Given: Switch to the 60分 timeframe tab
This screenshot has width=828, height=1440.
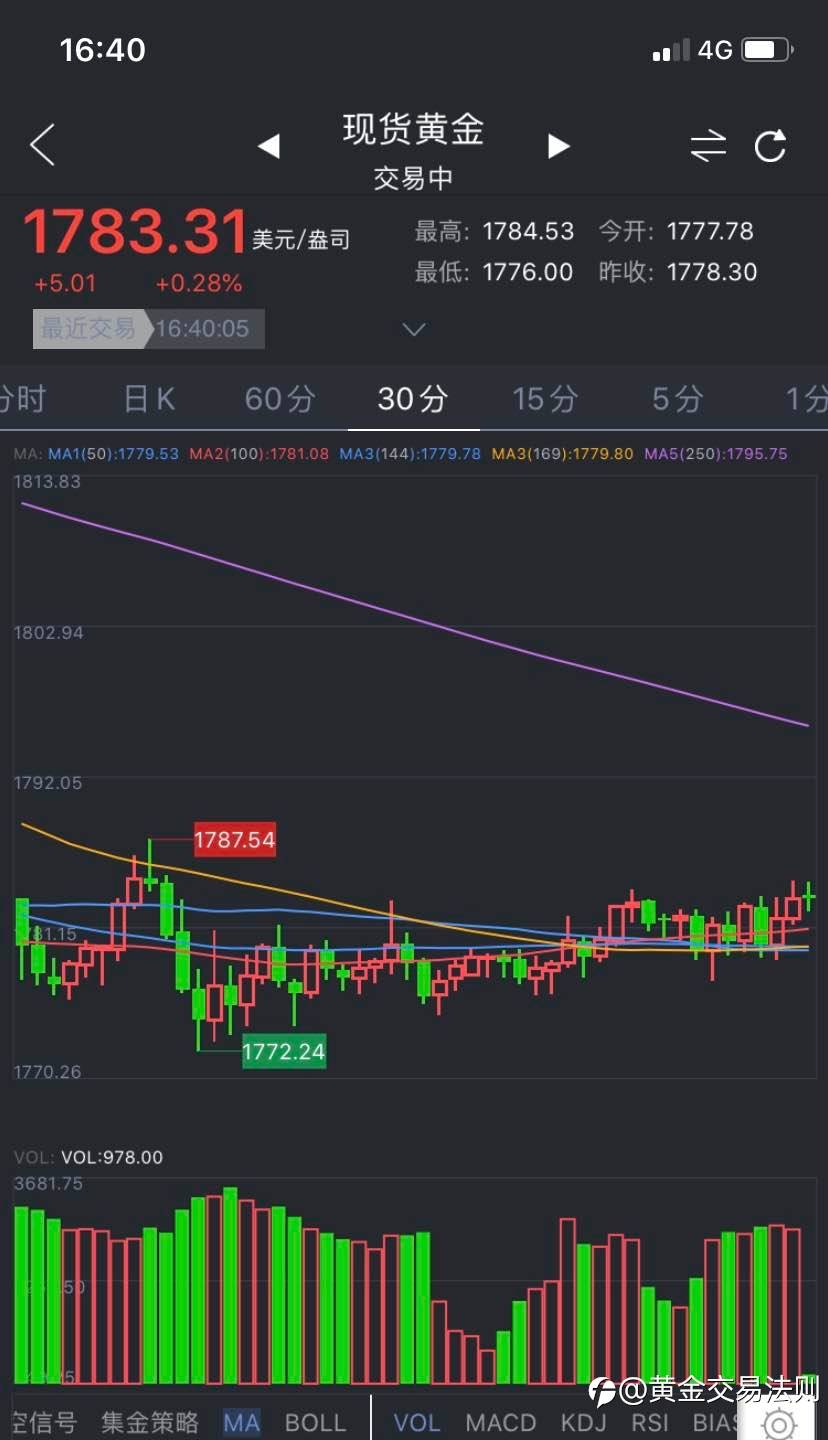Looking at the screenshot, I should (x=280, y=399).
